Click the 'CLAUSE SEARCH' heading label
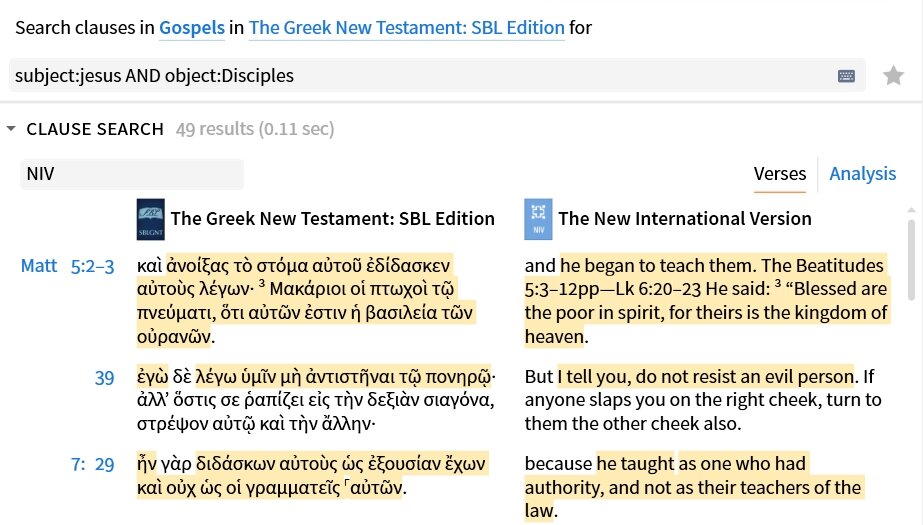This screenshot has width=923, height=525. pyautogui.click(x=95, y=129)
